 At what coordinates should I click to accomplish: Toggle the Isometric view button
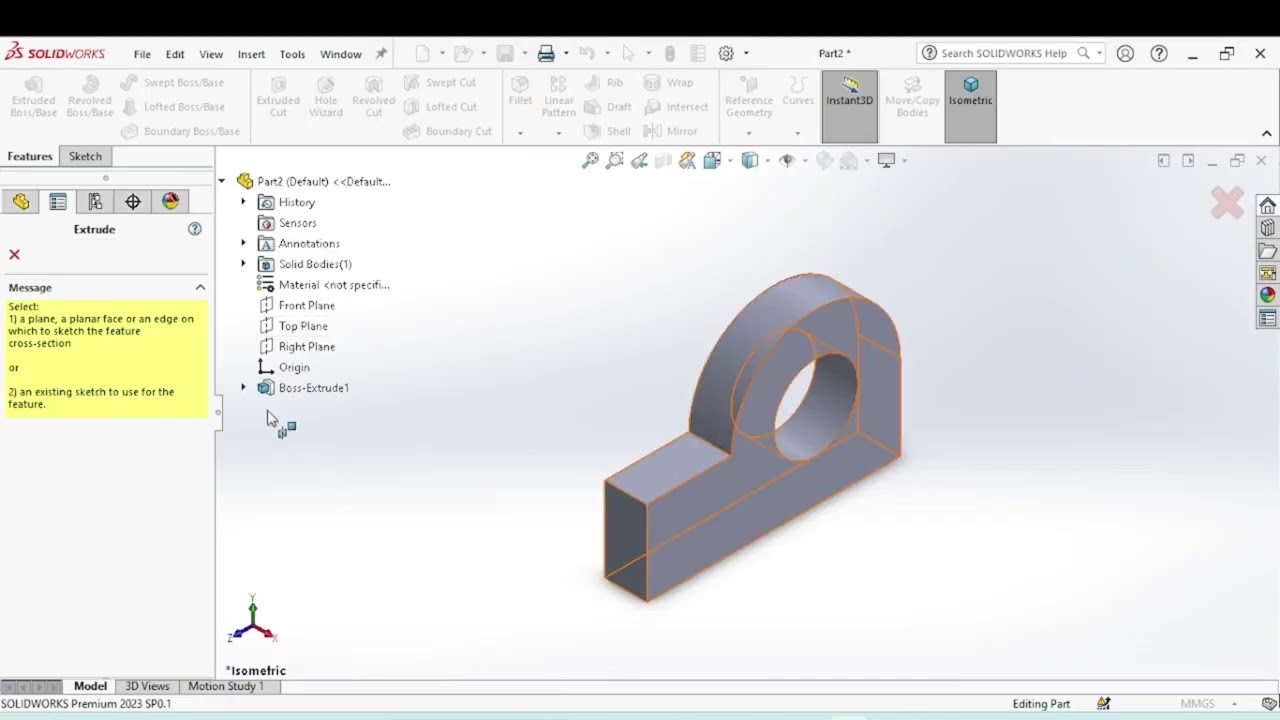coord(970,106)
